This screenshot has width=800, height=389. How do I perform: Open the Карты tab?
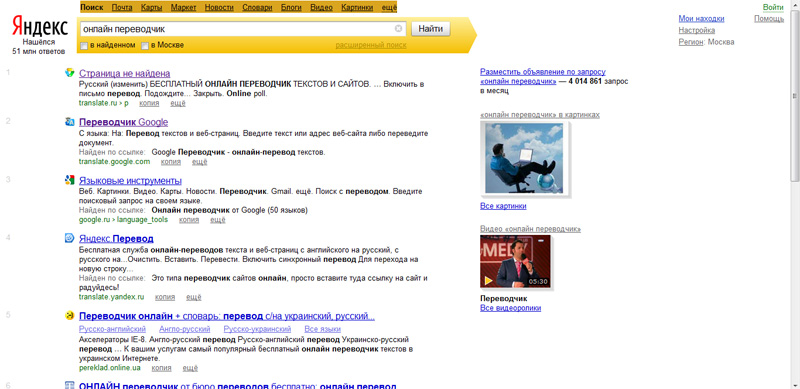pyautogui.click(x=152, y=7)
